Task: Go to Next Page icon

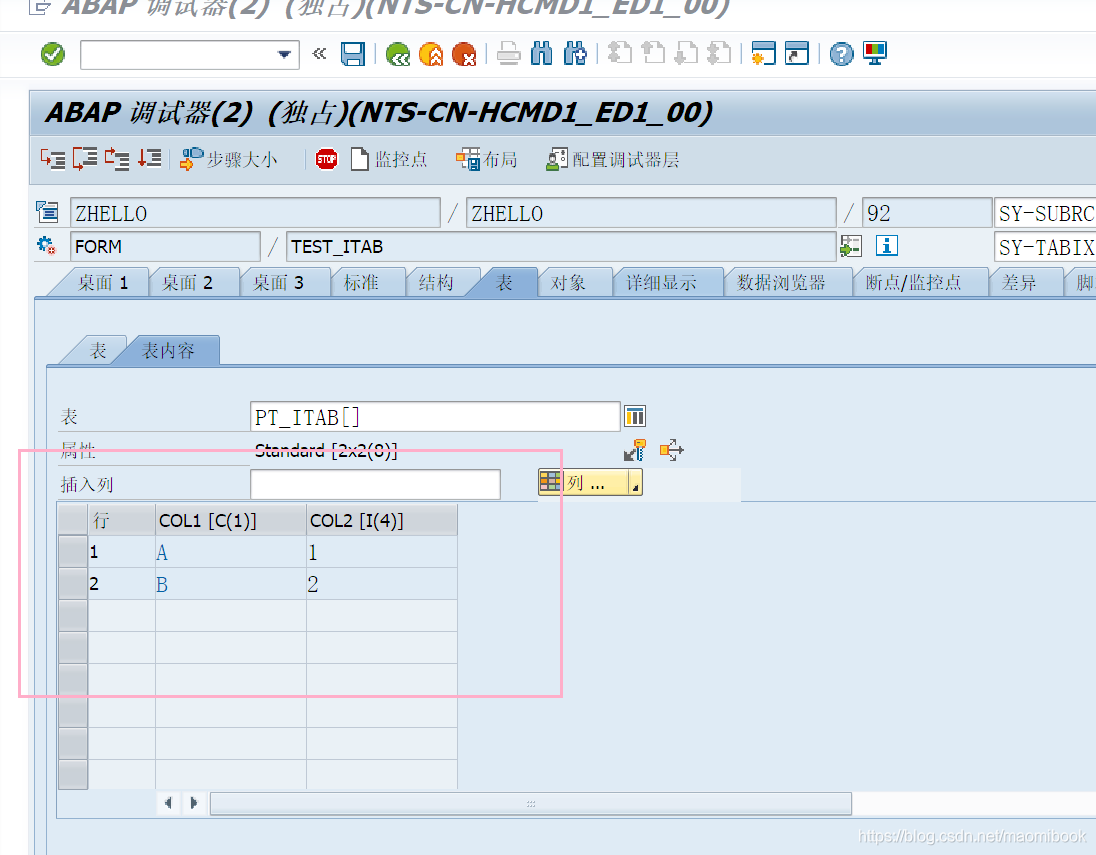Action: pos(686,54)
